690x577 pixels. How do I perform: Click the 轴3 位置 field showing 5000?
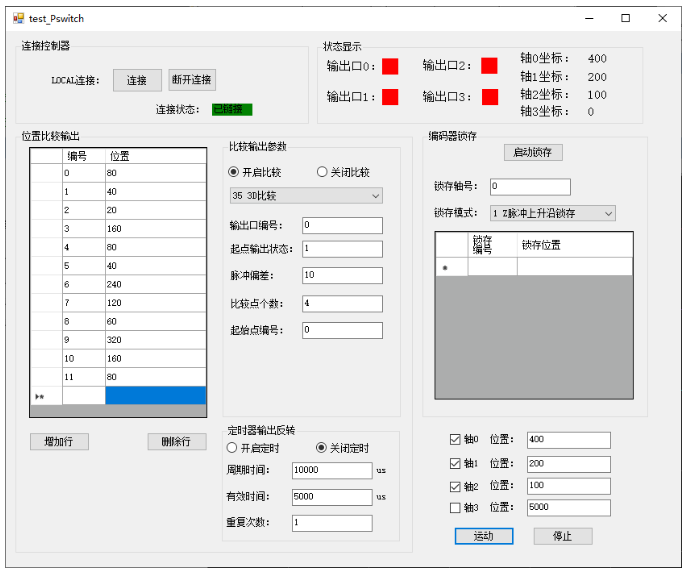(569, 507)
